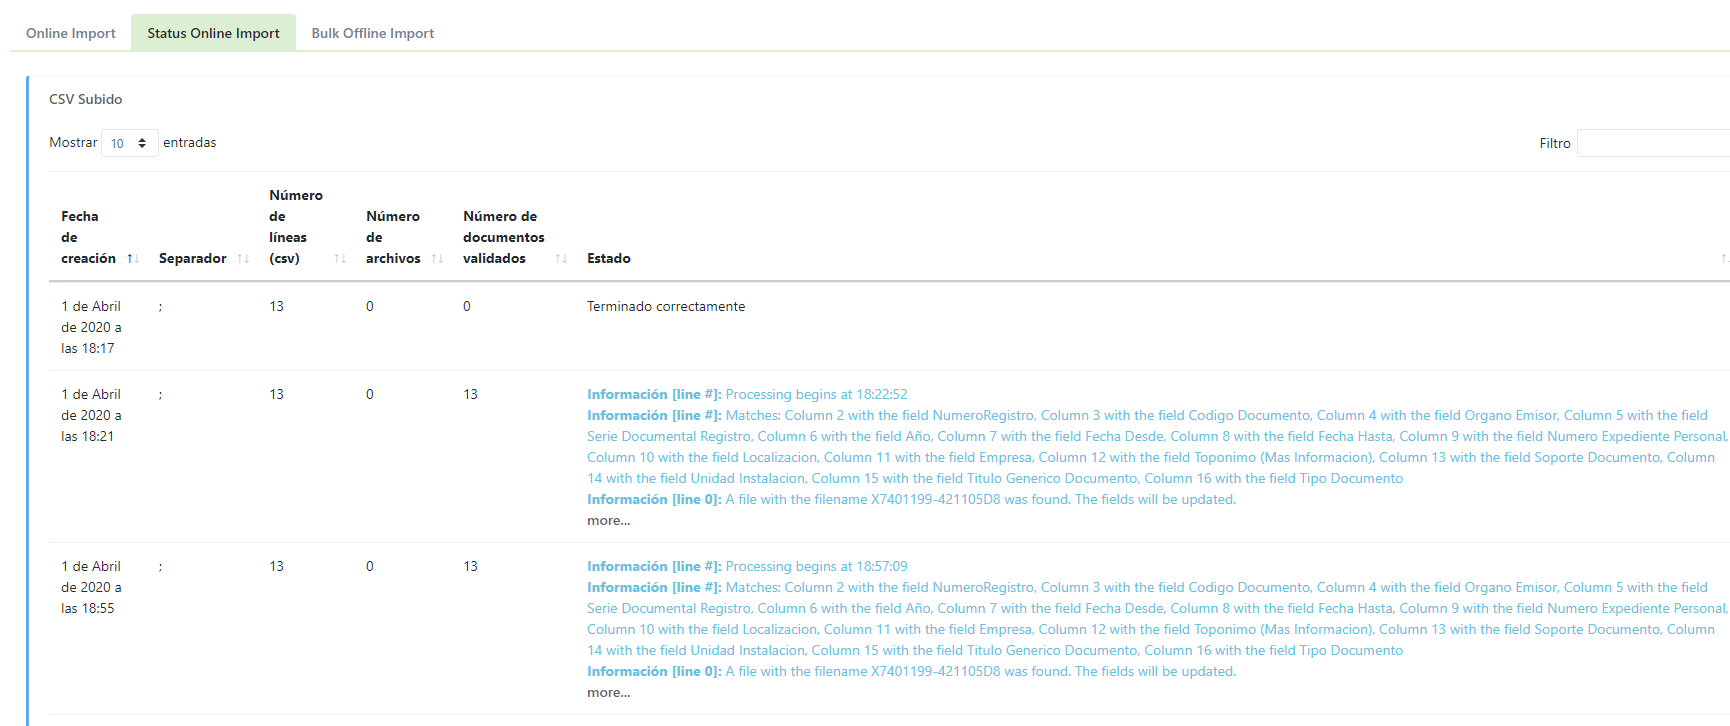Click the Separador column header text
Screen dimensions: 1730x726
[192, 259]
